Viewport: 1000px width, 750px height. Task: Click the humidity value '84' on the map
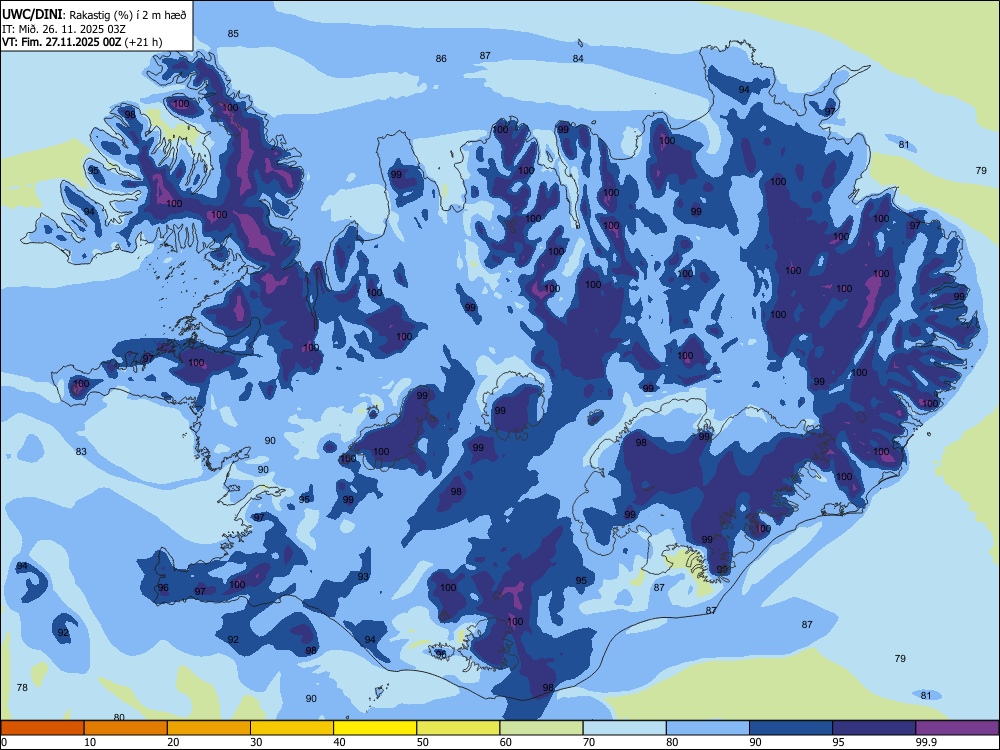(578, 59)
